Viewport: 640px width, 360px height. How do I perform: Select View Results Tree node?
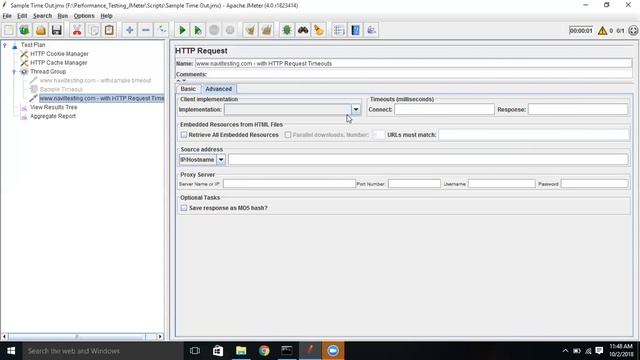tap(53, 107)
